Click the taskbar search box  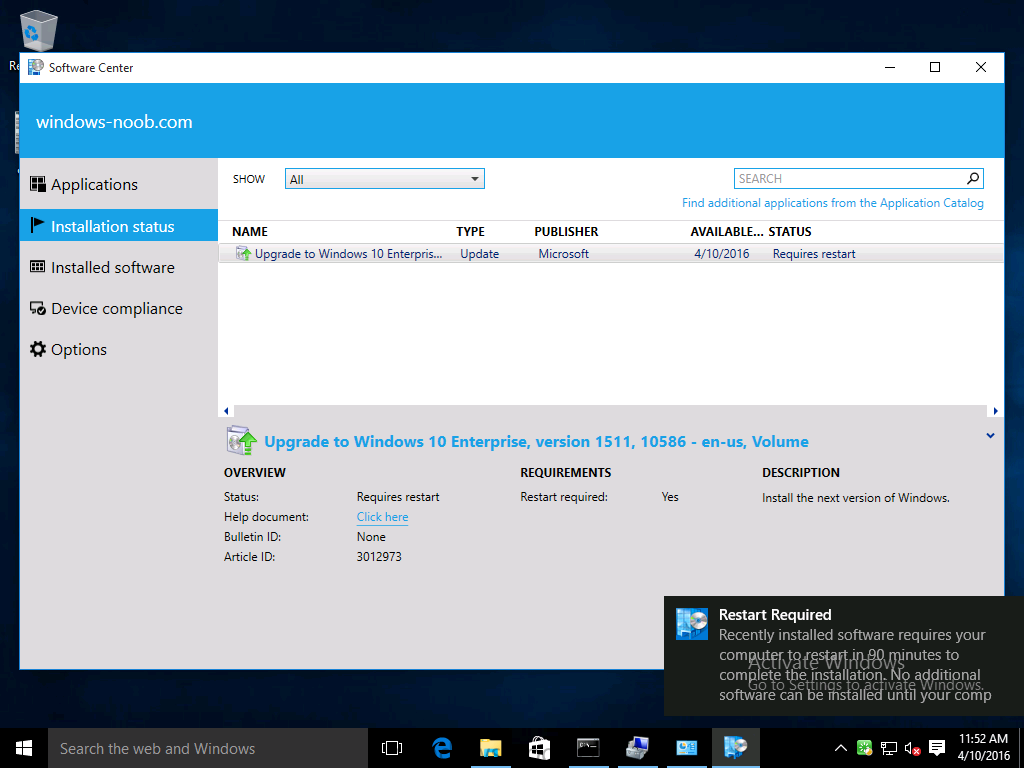tap(208, 748)
